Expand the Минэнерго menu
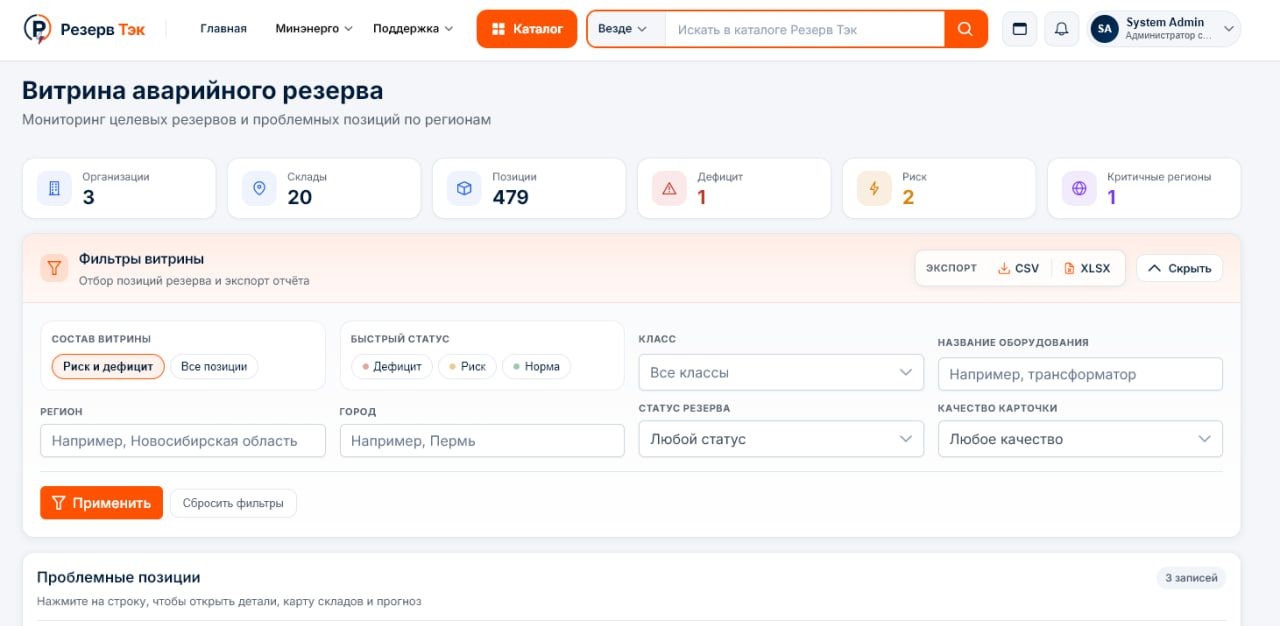The image size is (1280, 626). pos(314,29)
